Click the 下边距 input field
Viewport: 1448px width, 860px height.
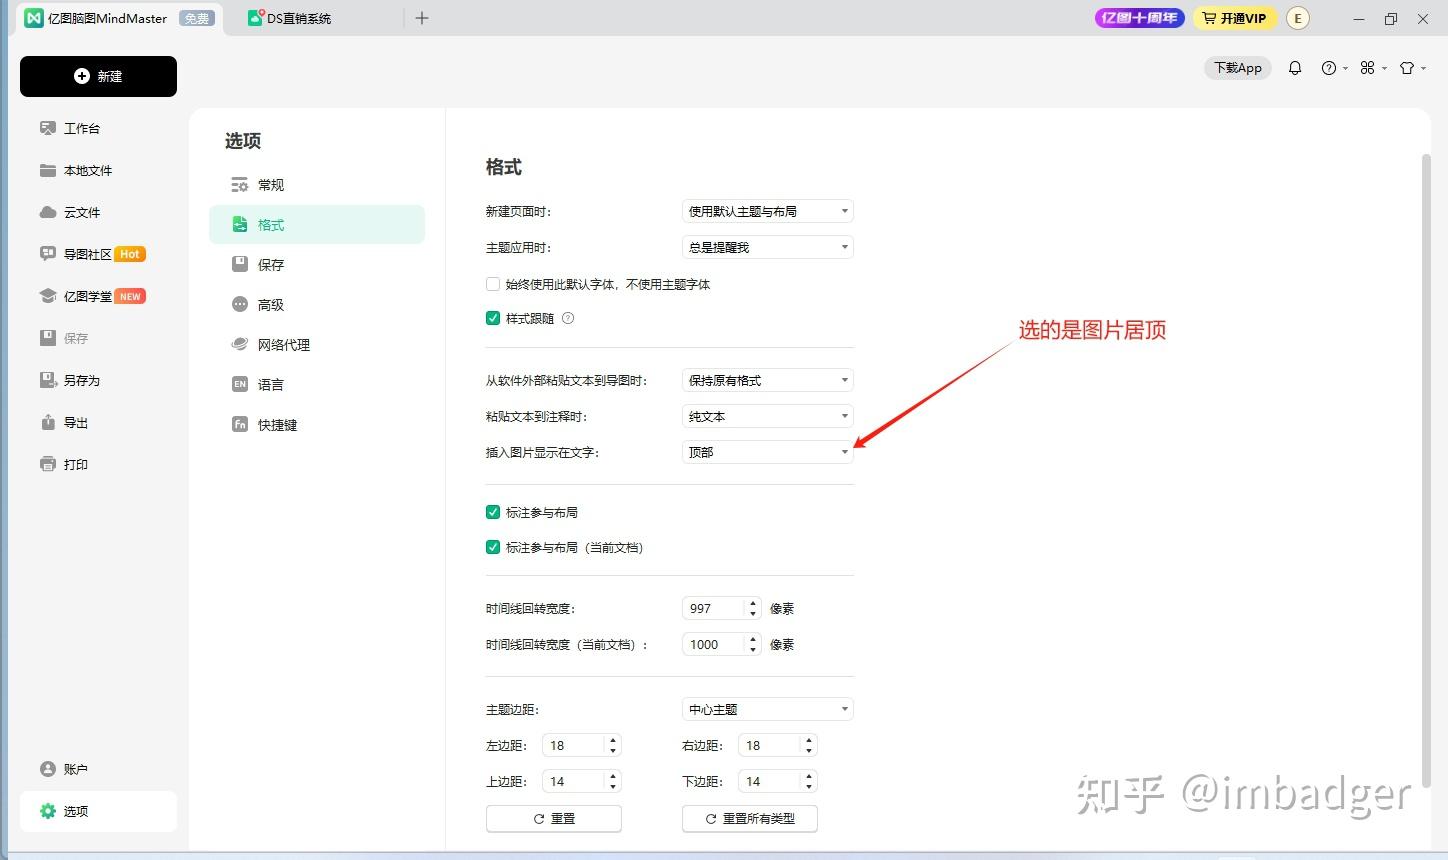click(770, 781)
